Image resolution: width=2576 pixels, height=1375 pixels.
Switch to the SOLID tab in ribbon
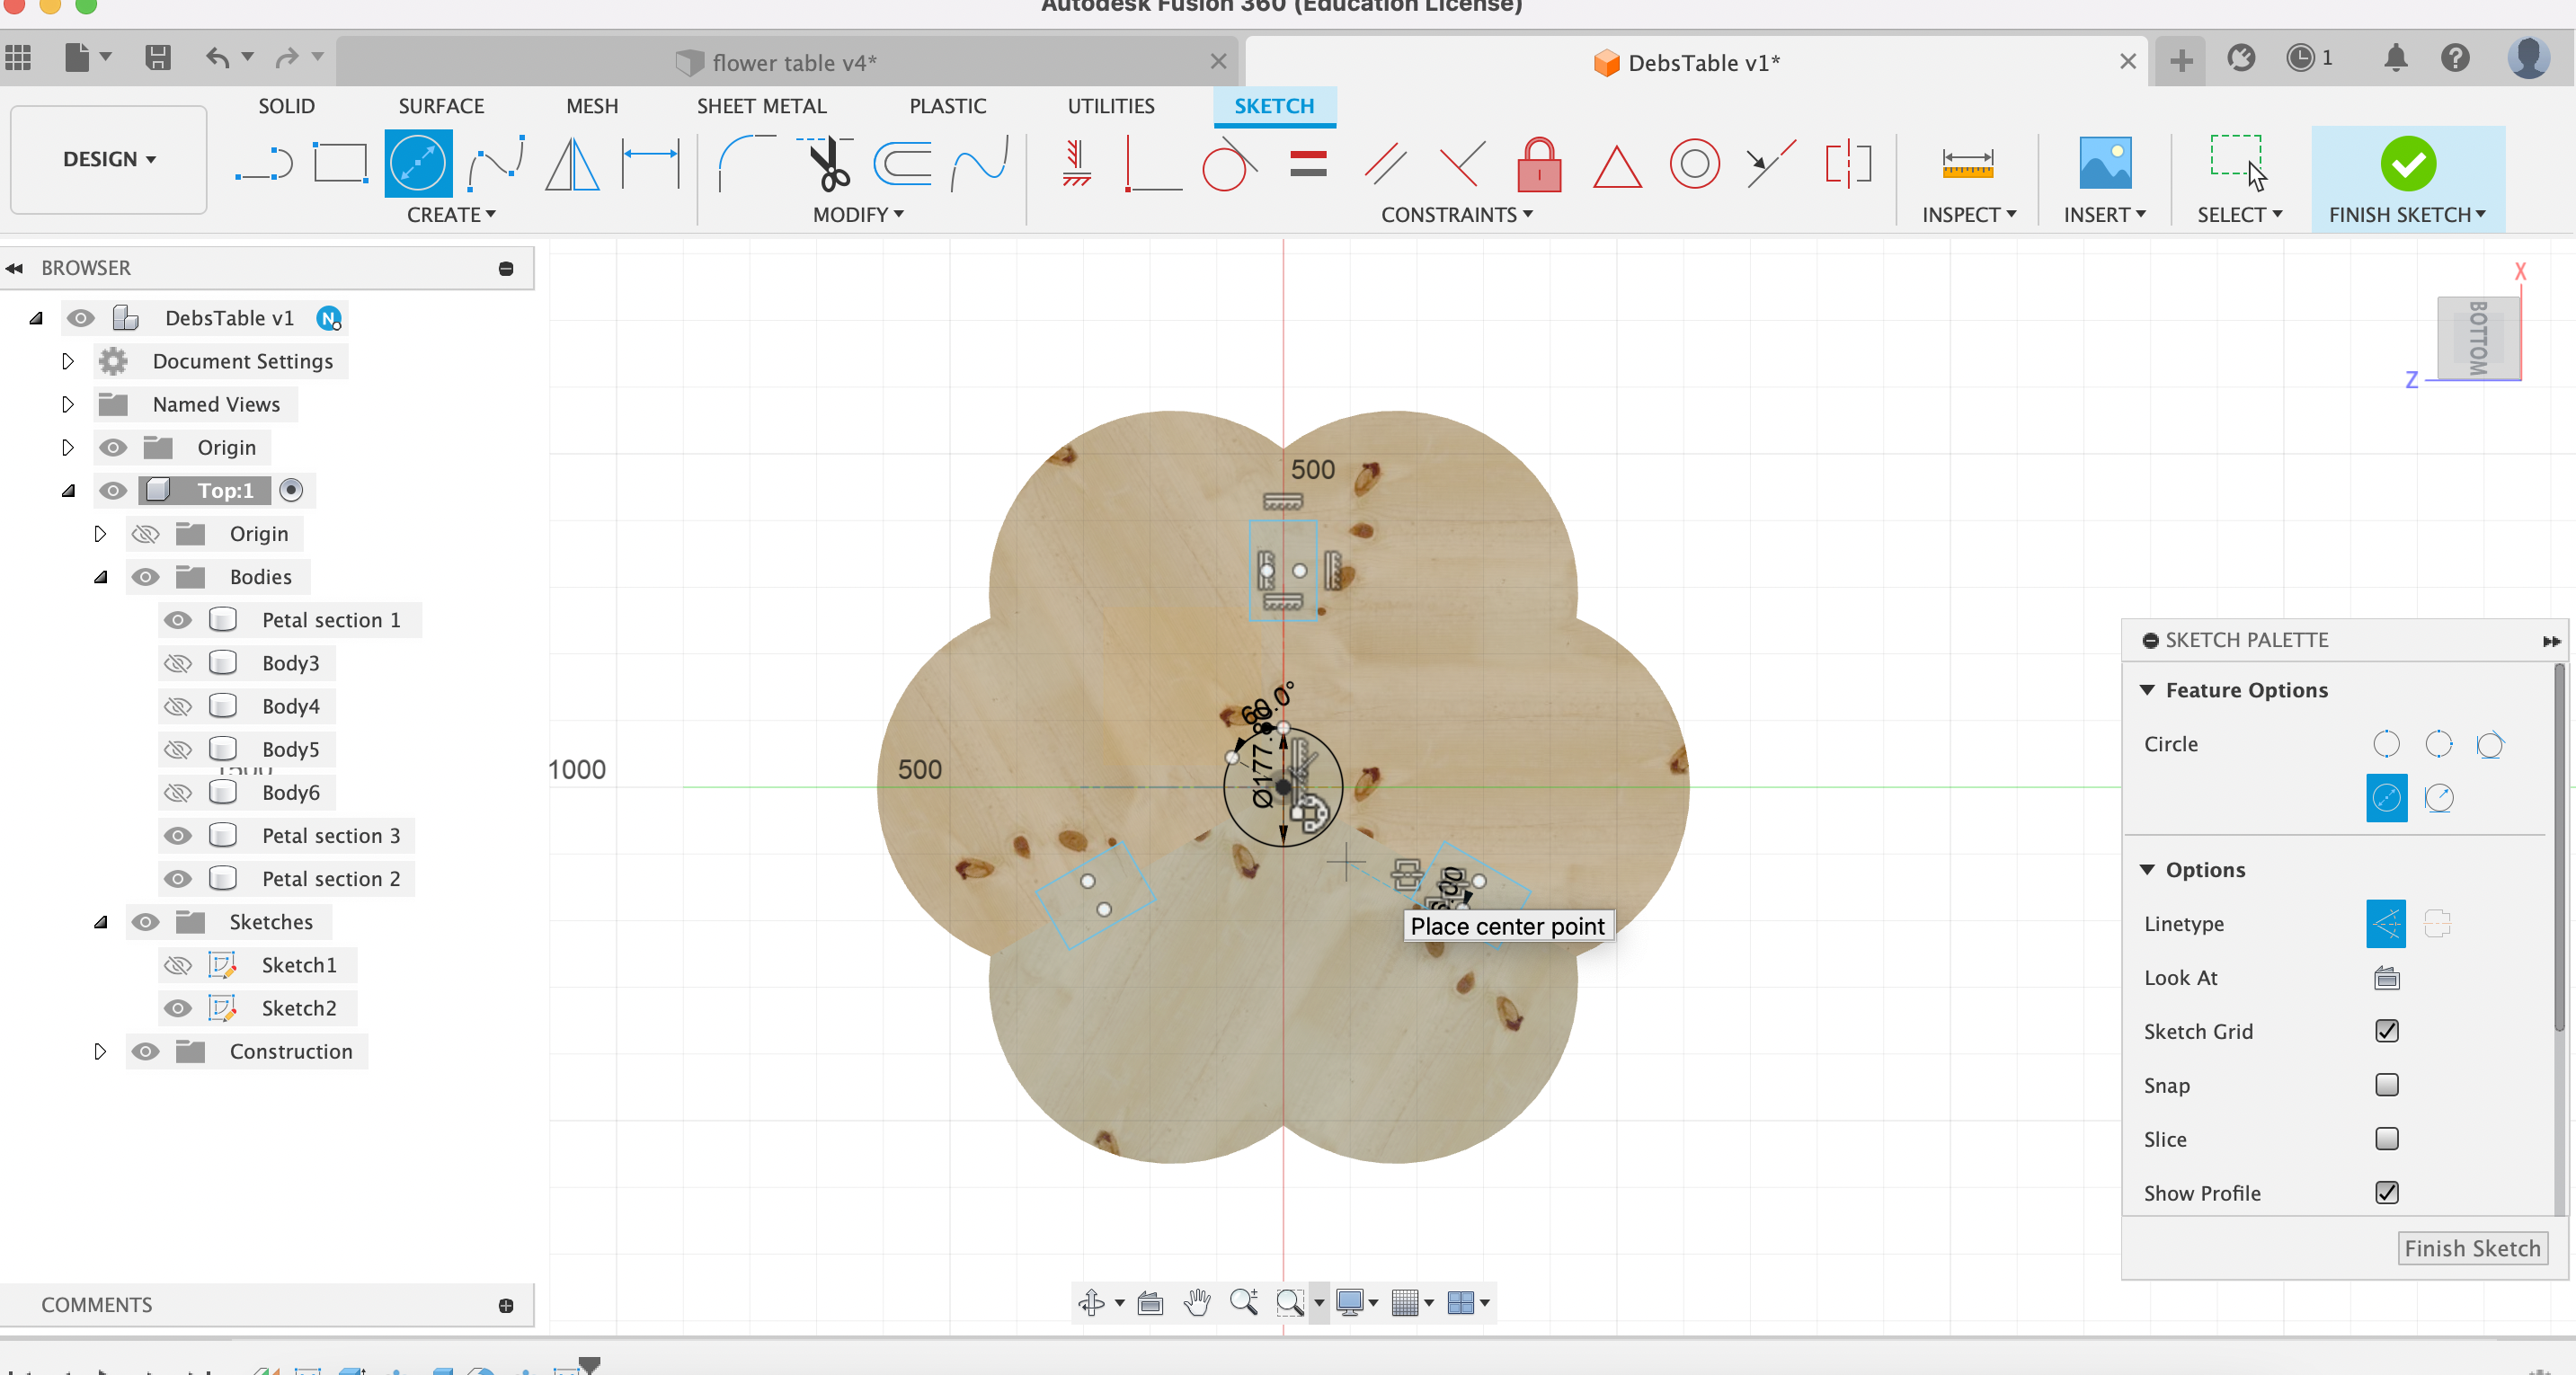(x=285, y=104)
